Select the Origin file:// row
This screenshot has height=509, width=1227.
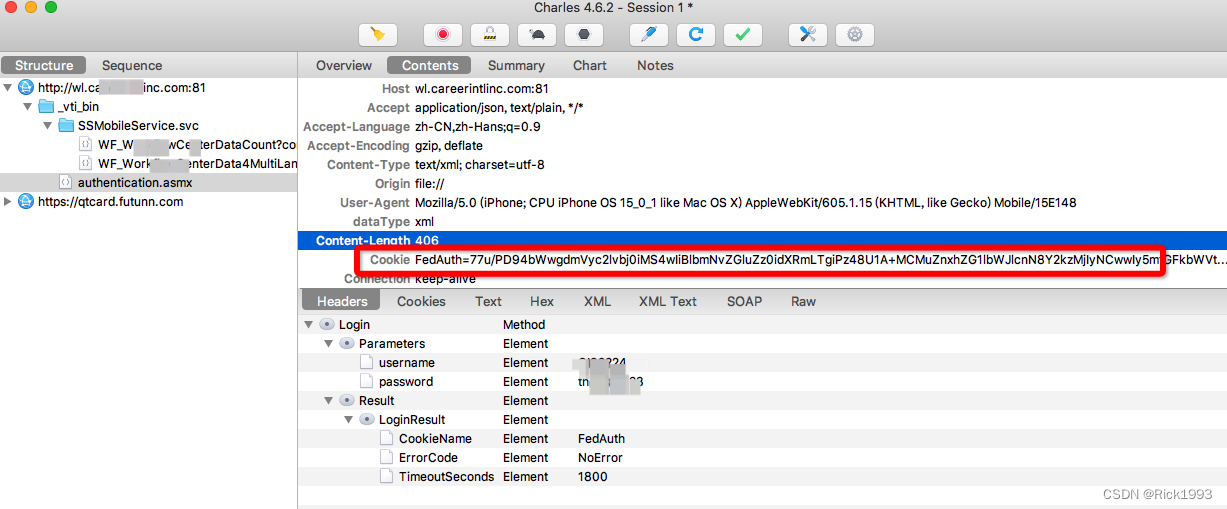pos(762,184)
